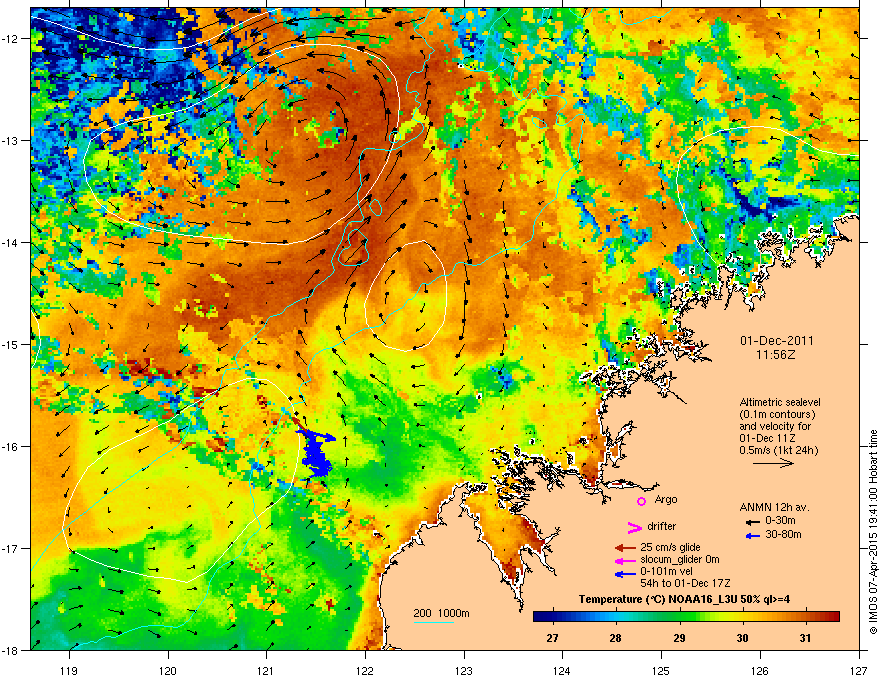The height and width of the screenshot is (680, 880).
Task: Click the '30-80m' depth label
Action: [x=783, y=535]
